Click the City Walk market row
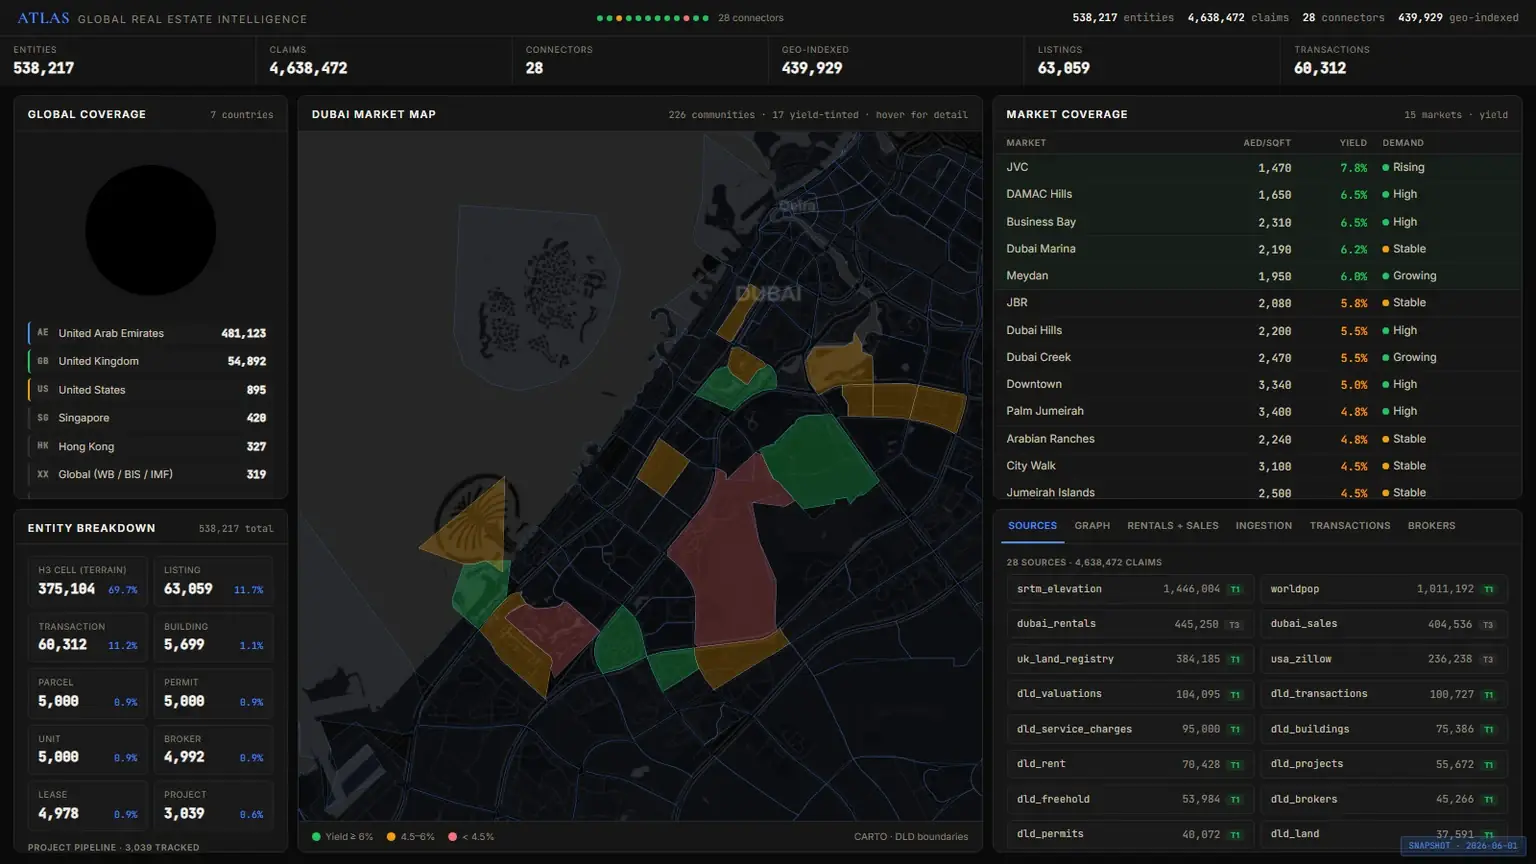This screenshot has height=864, width=1536. click(x=1257, y=466)
